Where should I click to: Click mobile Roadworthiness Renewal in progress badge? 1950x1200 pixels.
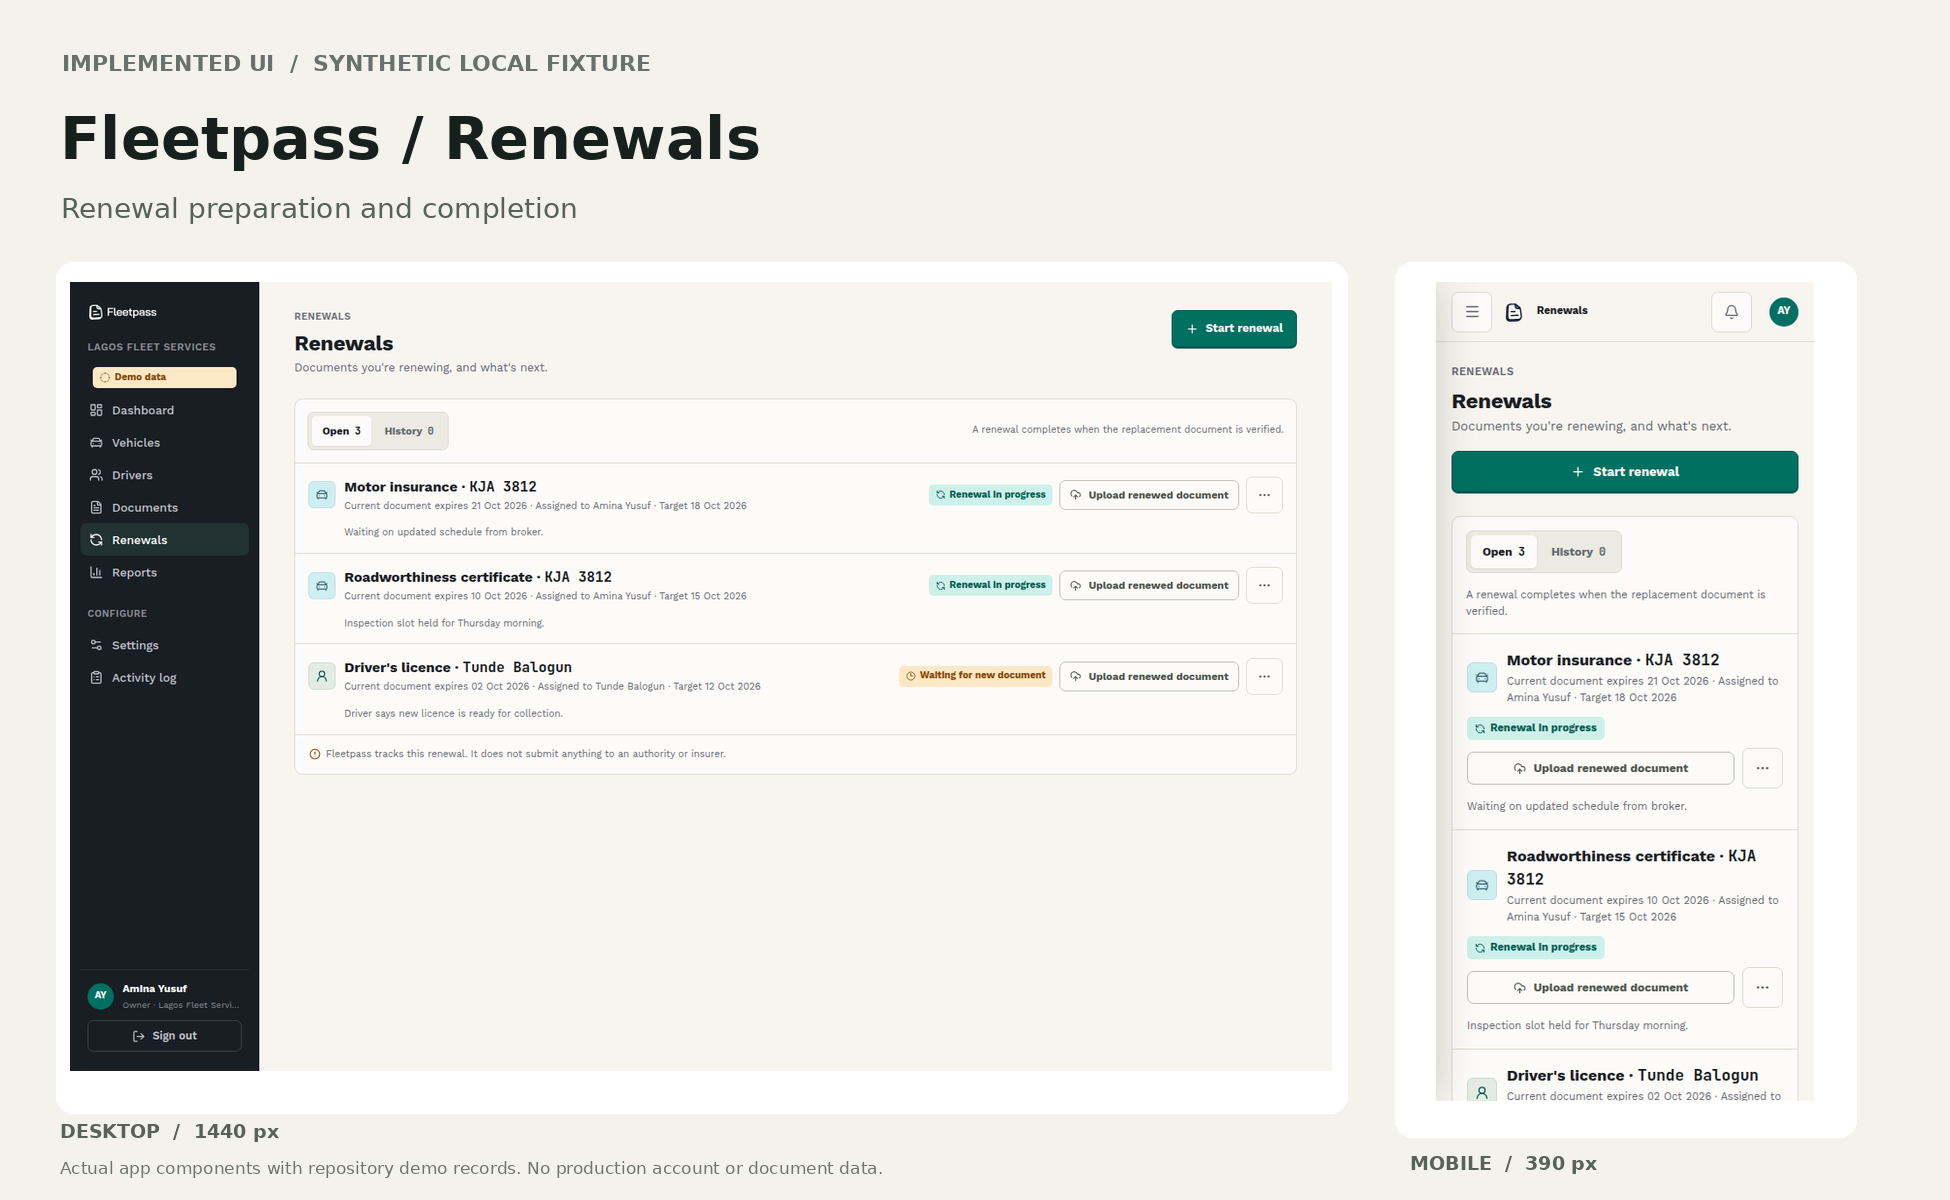pyautogui.click(x=1536, y=947)
